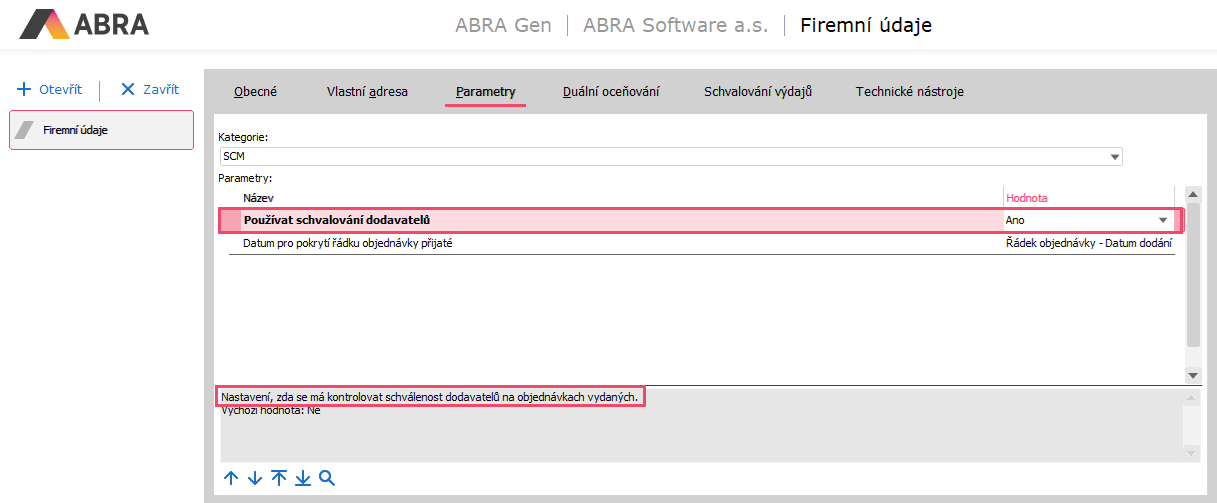Image resolution: width=1217 pixels, height=503 pixels.
Task: Jump to first parameter with the top-arrow icon
Action: 279,478
